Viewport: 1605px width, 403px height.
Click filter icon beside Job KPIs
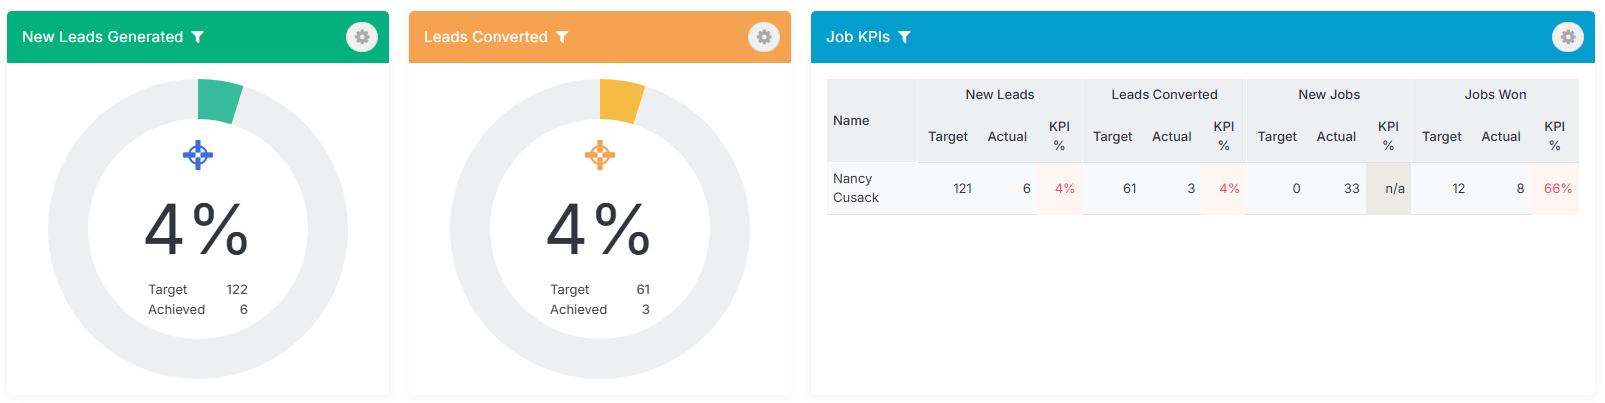904,37
